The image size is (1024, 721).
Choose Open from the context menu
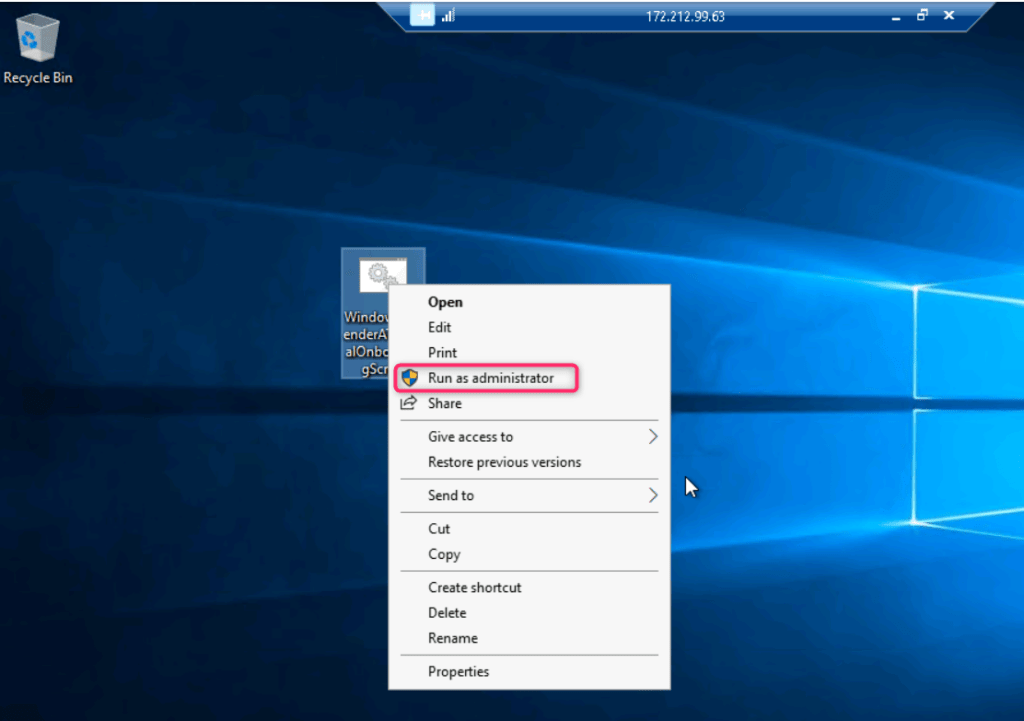pos(445,302)
